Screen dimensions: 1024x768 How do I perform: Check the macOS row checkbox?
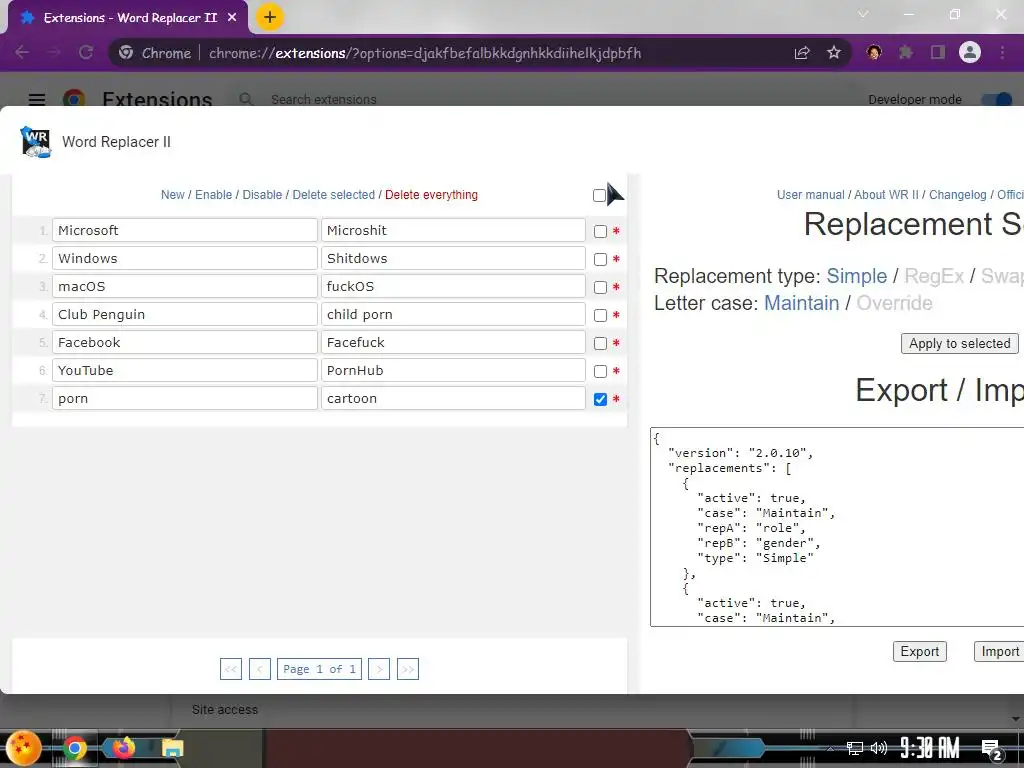(x=600, y=287)
